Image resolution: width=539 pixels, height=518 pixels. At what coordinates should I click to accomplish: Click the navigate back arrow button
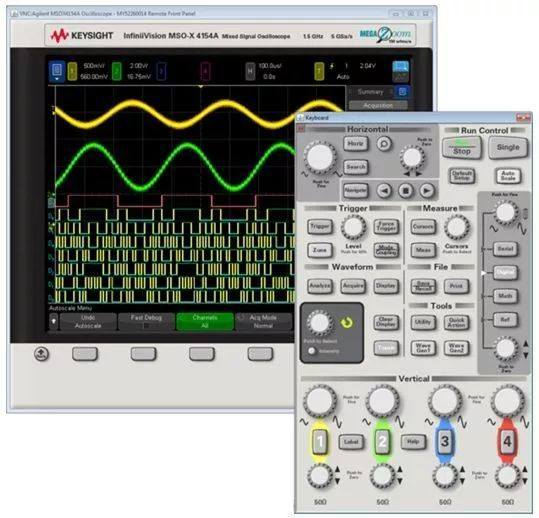coord(384,190)
